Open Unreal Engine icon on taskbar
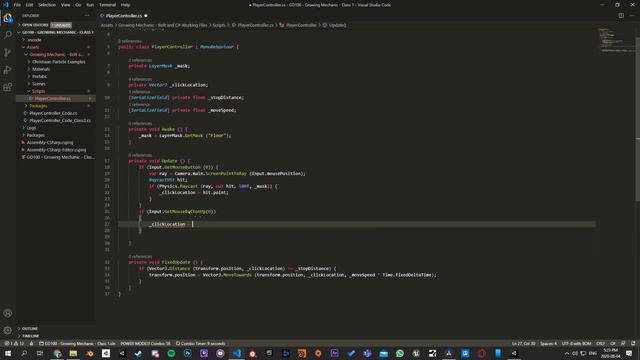Screen dimensions: 640x360 click(x=416, y=353)
